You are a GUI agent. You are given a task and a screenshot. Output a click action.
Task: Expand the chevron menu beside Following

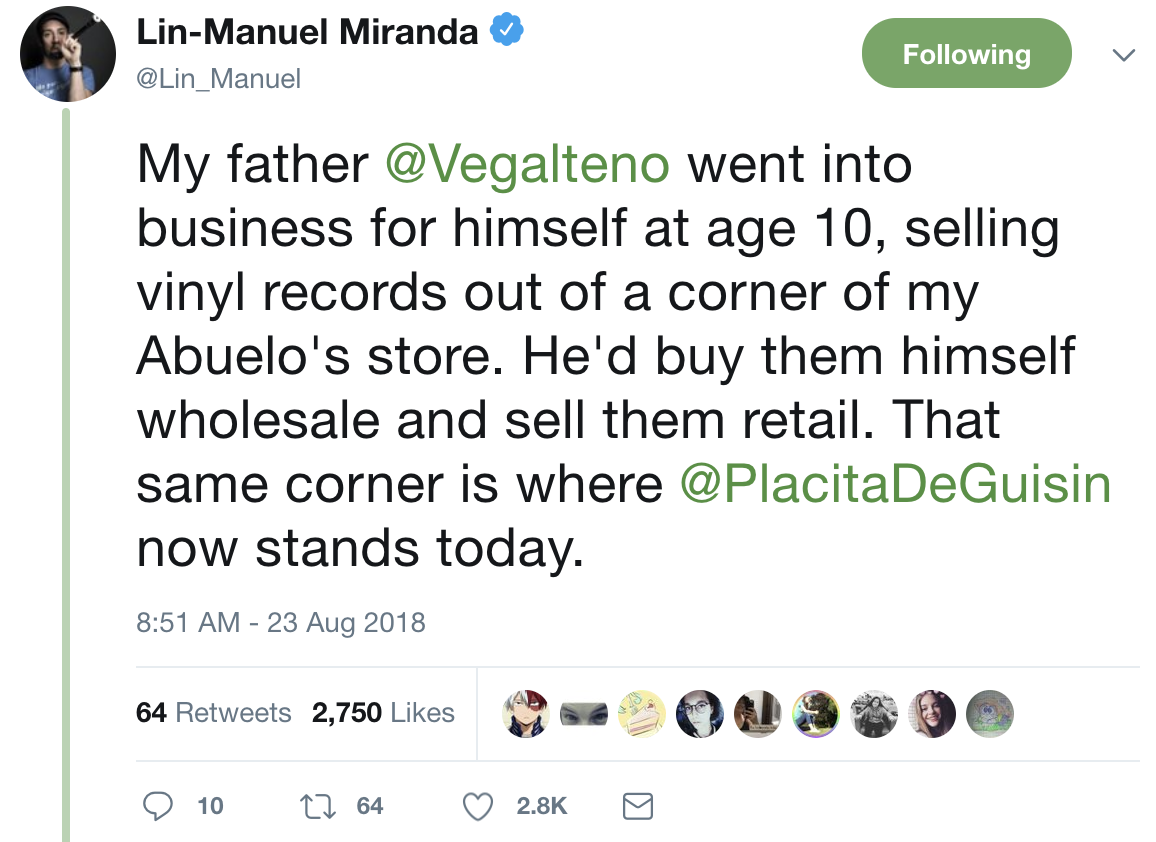(1123, 55)
